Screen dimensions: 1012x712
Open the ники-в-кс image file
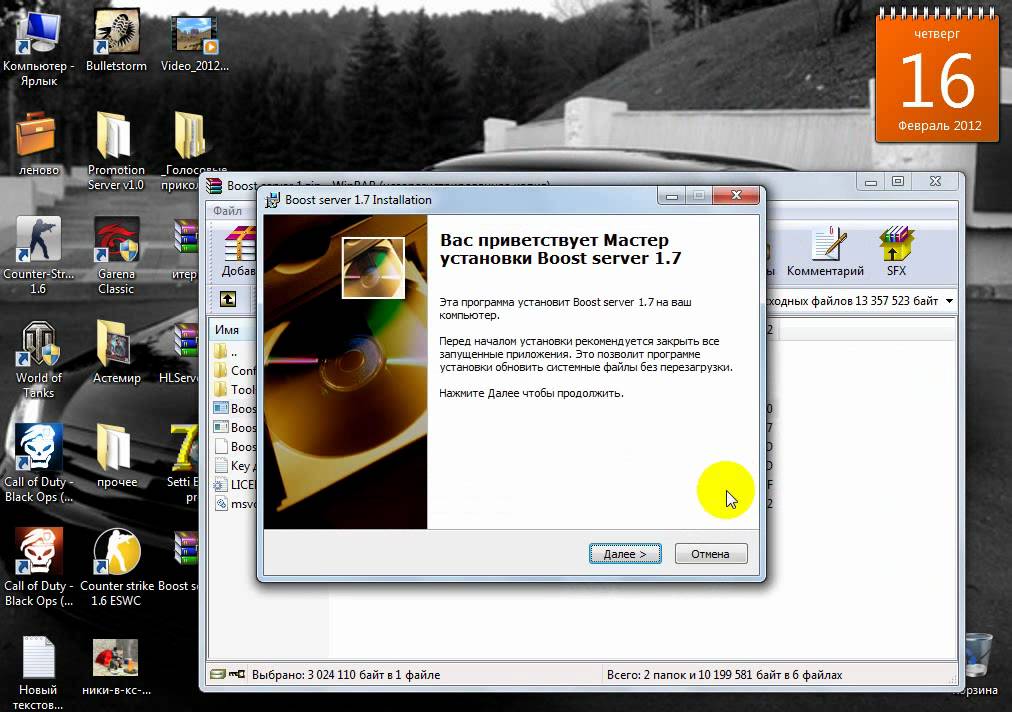click(116, 667)
